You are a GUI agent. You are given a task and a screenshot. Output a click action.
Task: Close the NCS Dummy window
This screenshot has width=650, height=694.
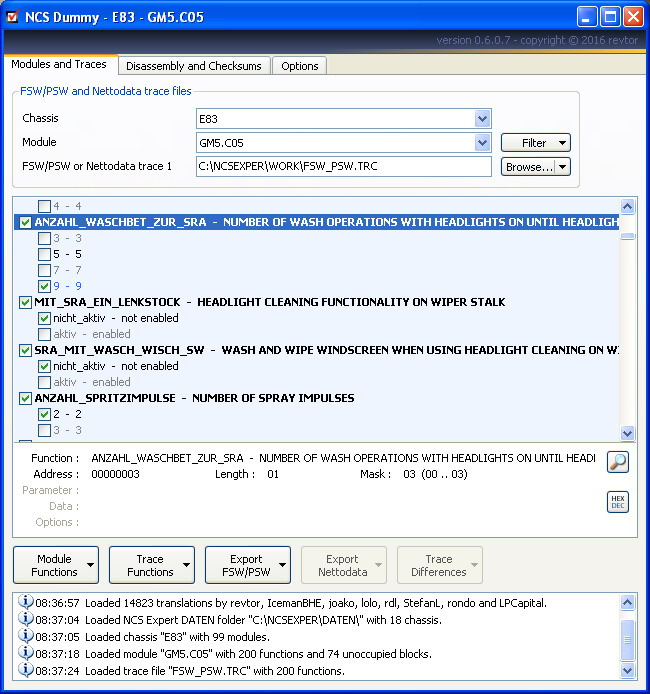point(634,17)
